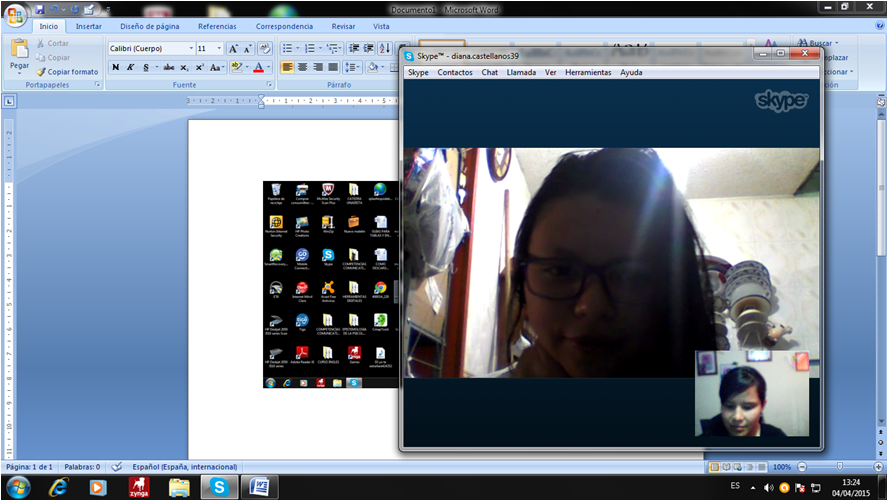888x501 pixels.
Task: Switch to the web layout view
Action: (x=737, y=467)
